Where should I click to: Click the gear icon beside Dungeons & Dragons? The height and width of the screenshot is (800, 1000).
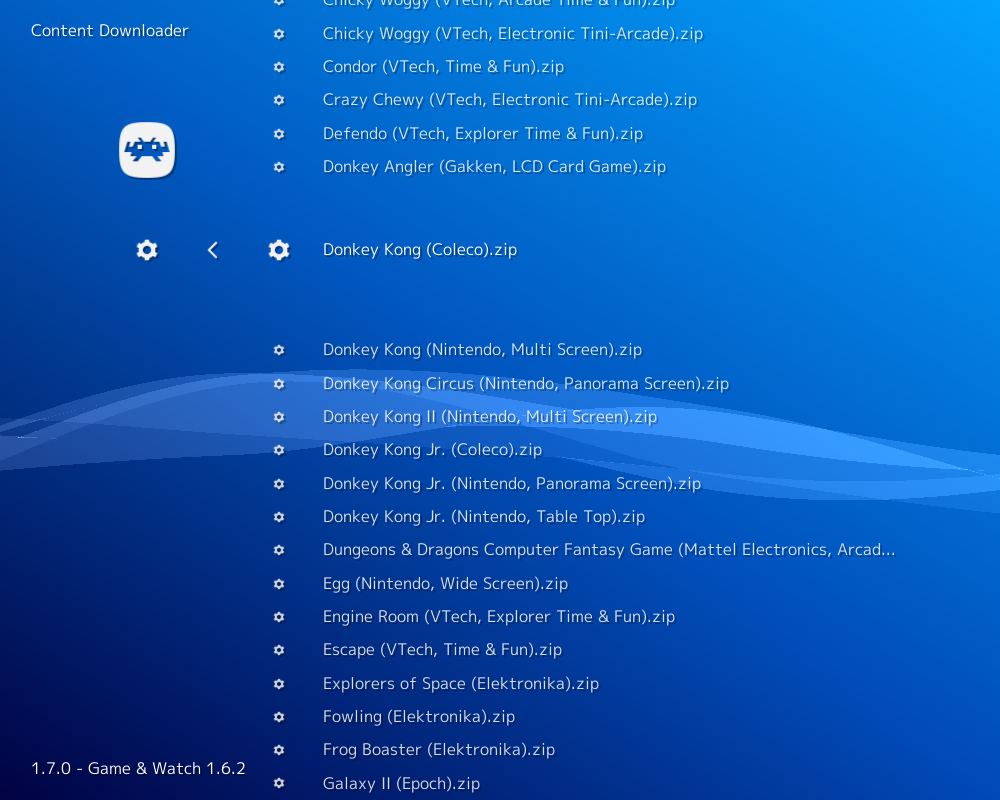point(279,550)
